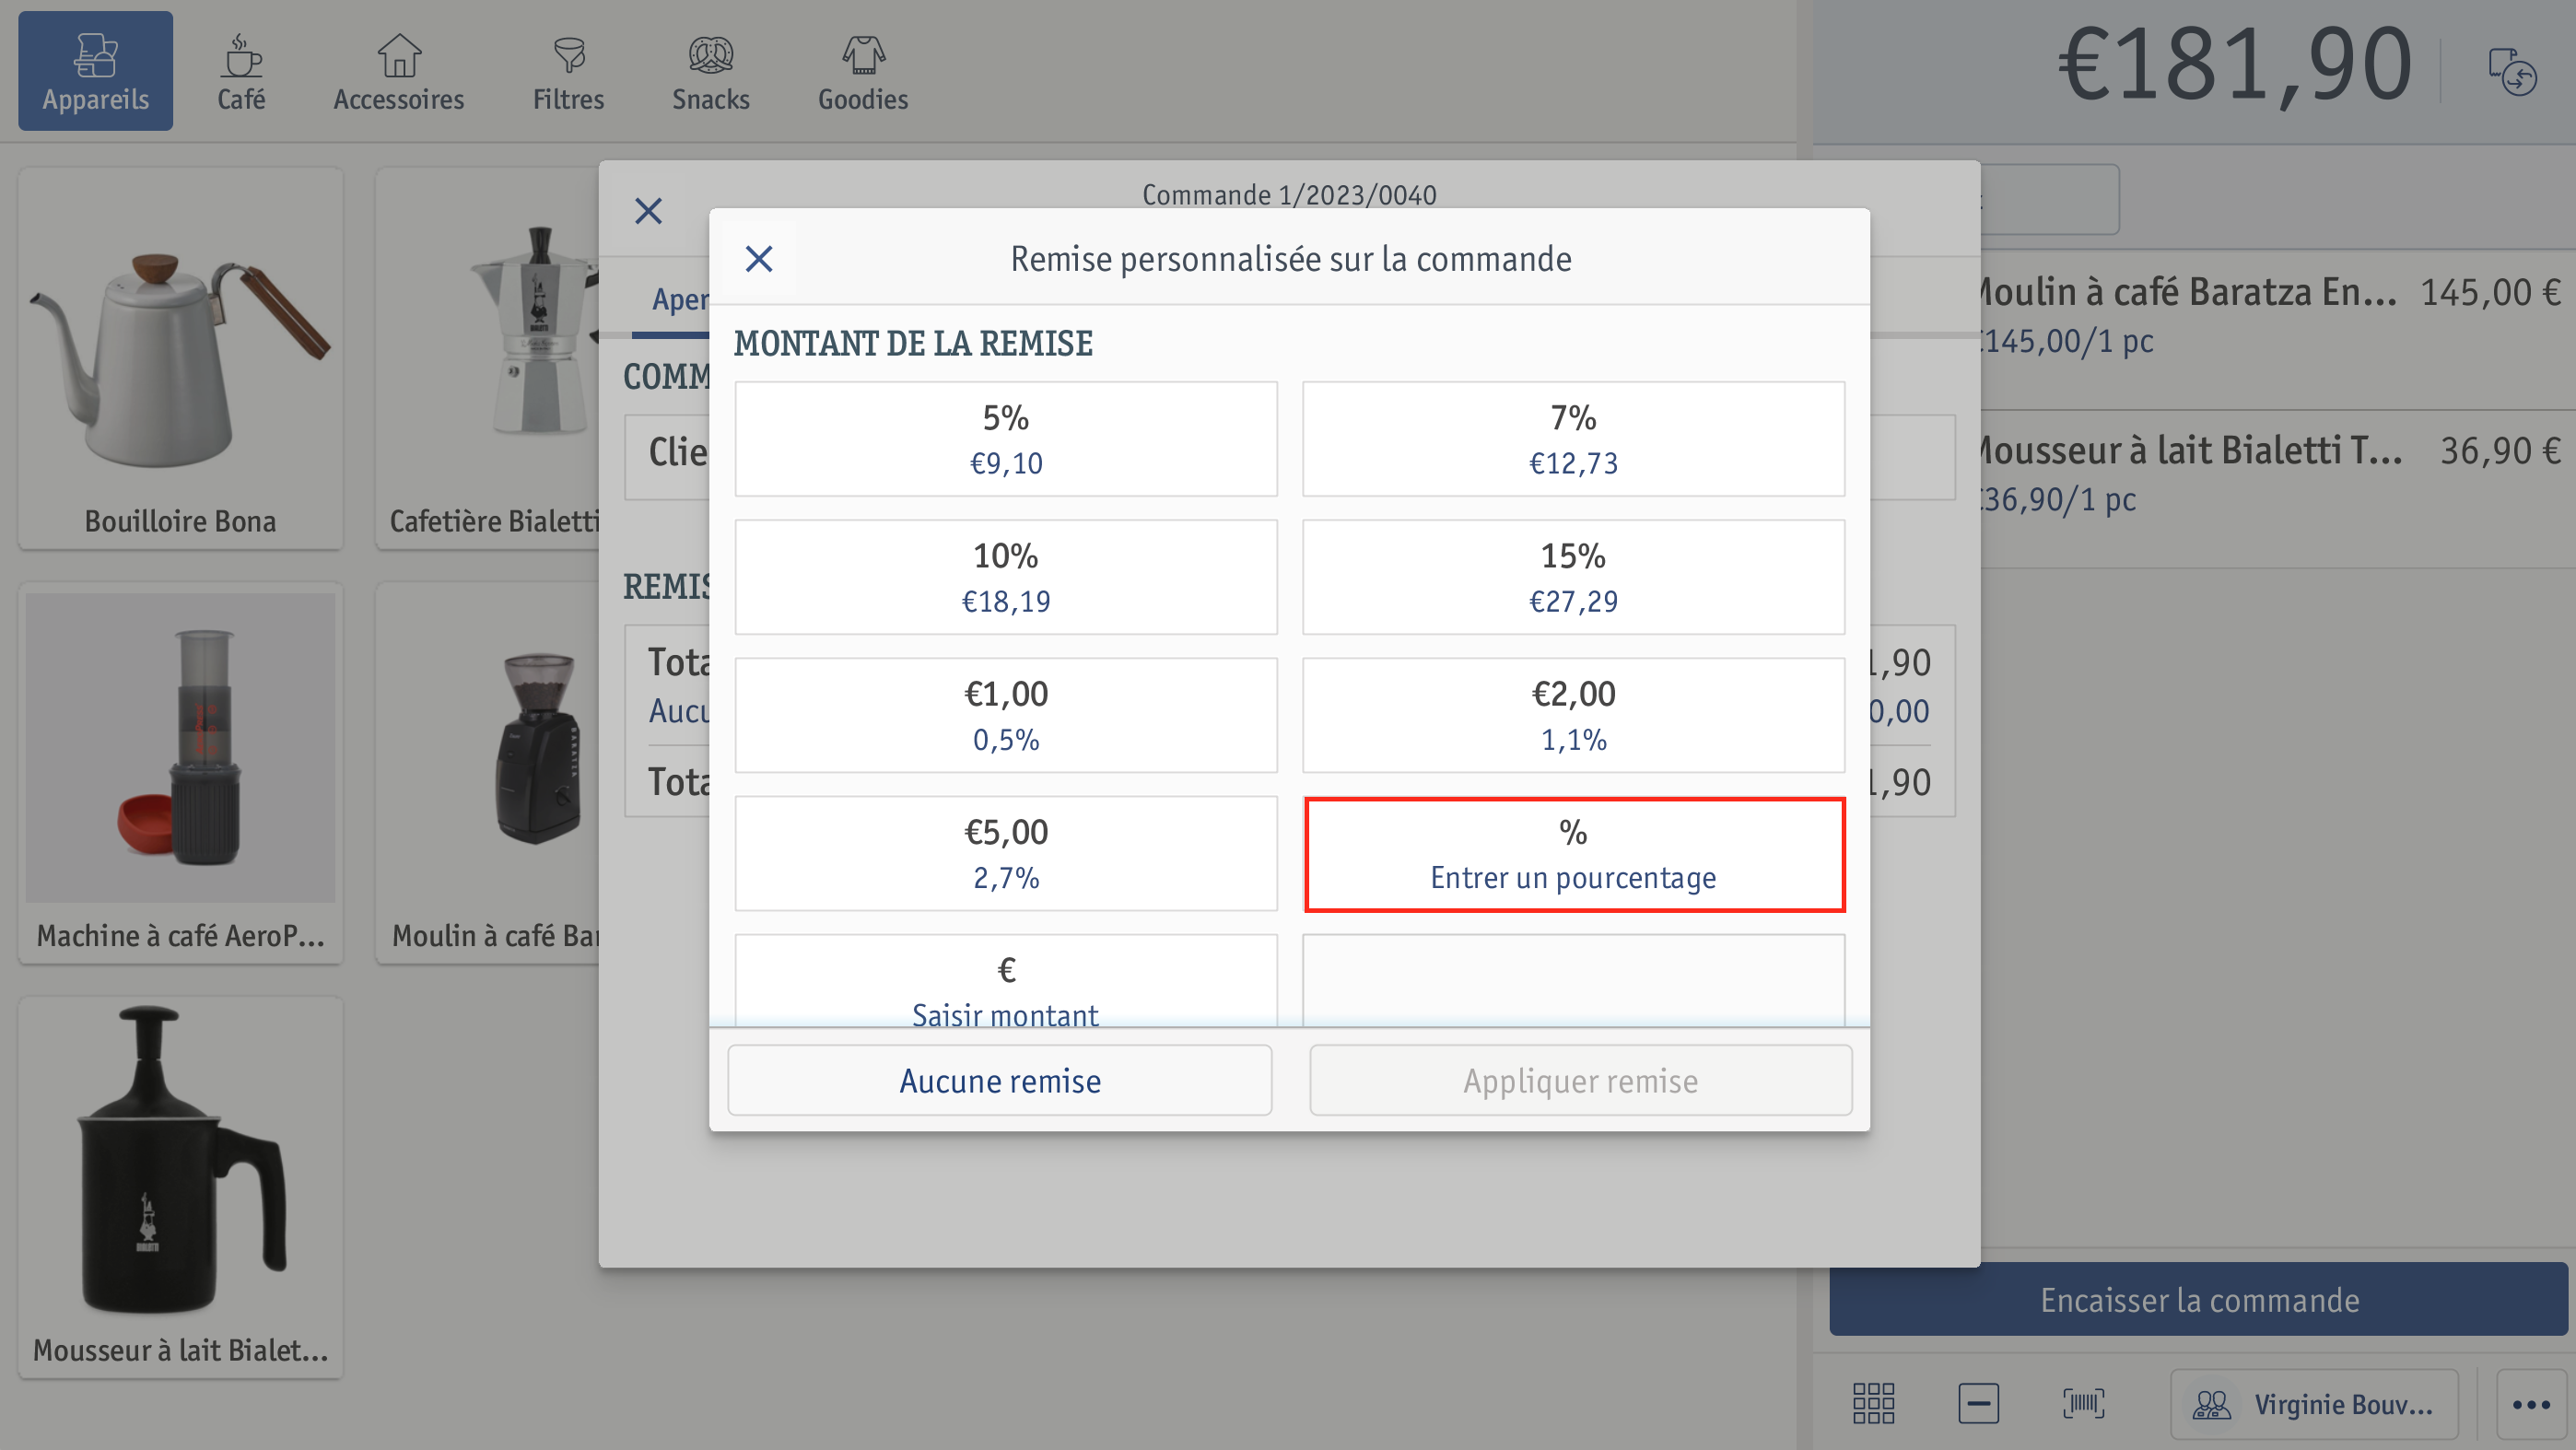2576x1450 pixels.
Task: Open the Appareils category
Action: point(95,71)
